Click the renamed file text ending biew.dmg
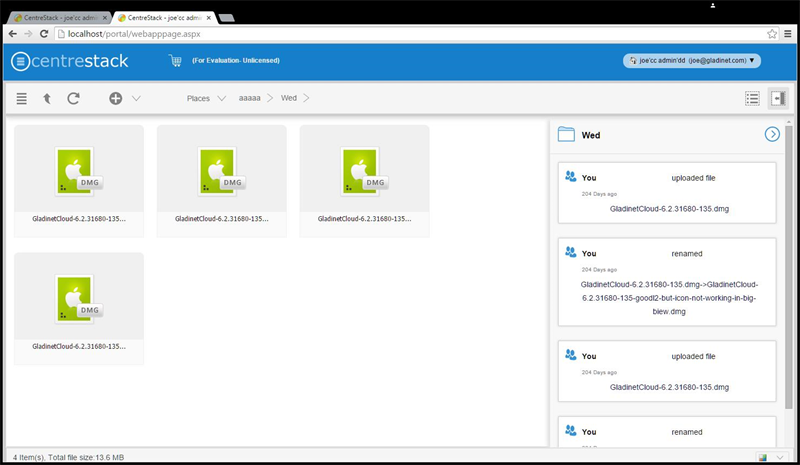This screenshot has height=465, width=800. click(x=669, y=298)
